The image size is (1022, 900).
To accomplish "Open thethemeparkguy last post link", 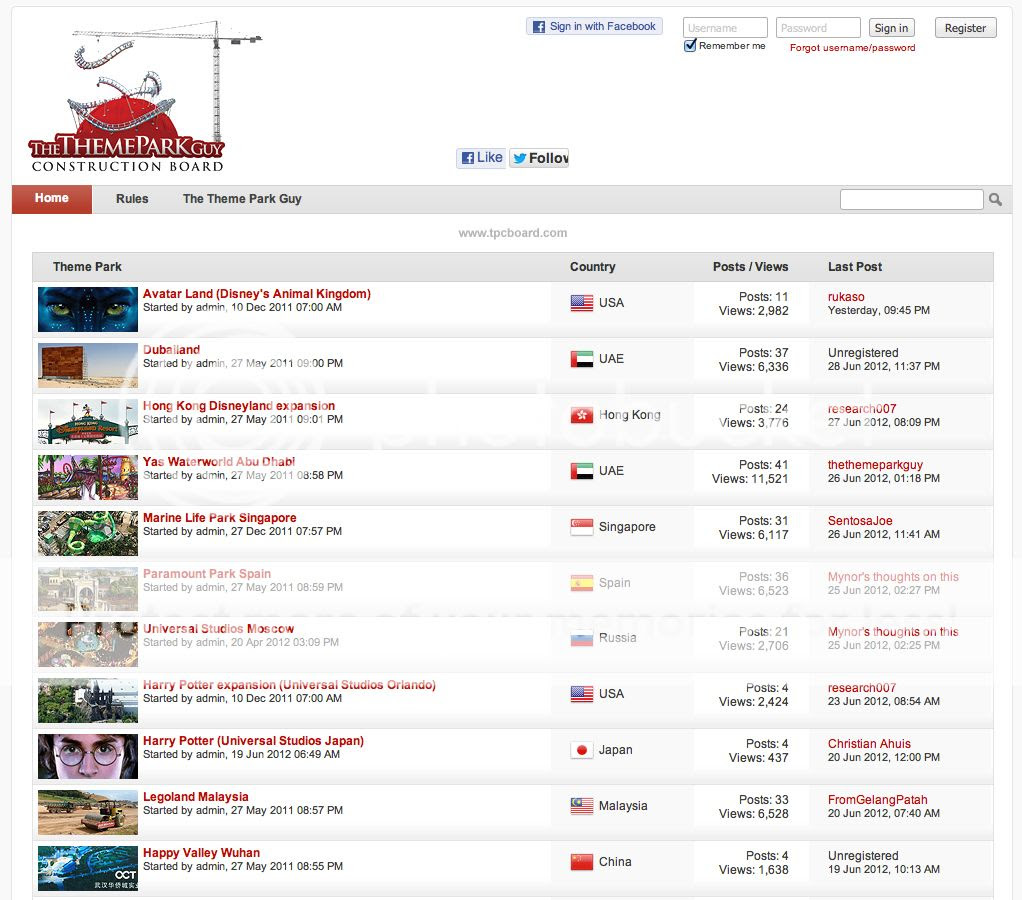I will click(x=875, y=465).
